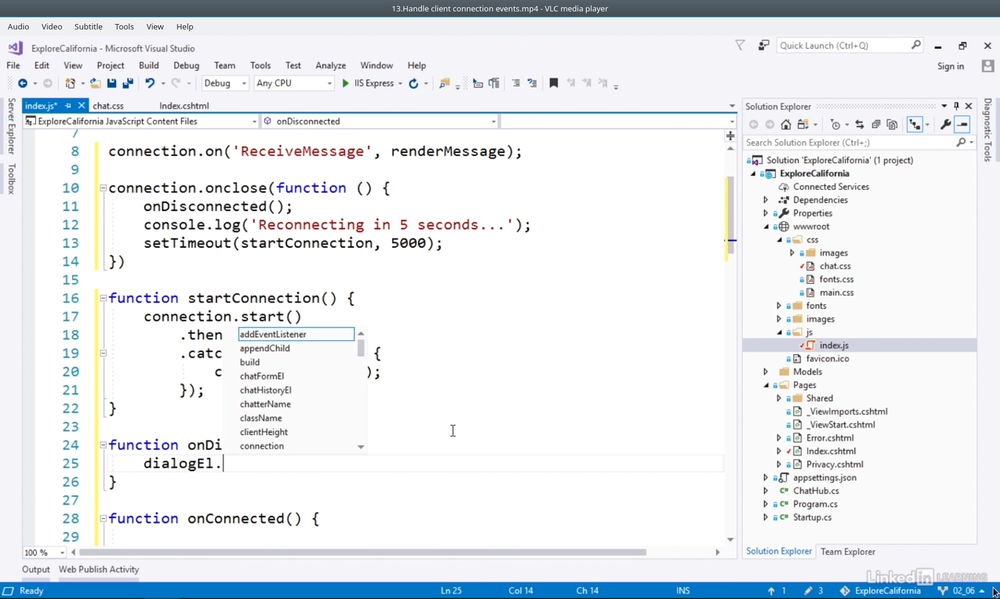Open Properties wrench icon in Solution Explorer

[x=946, y=125]
